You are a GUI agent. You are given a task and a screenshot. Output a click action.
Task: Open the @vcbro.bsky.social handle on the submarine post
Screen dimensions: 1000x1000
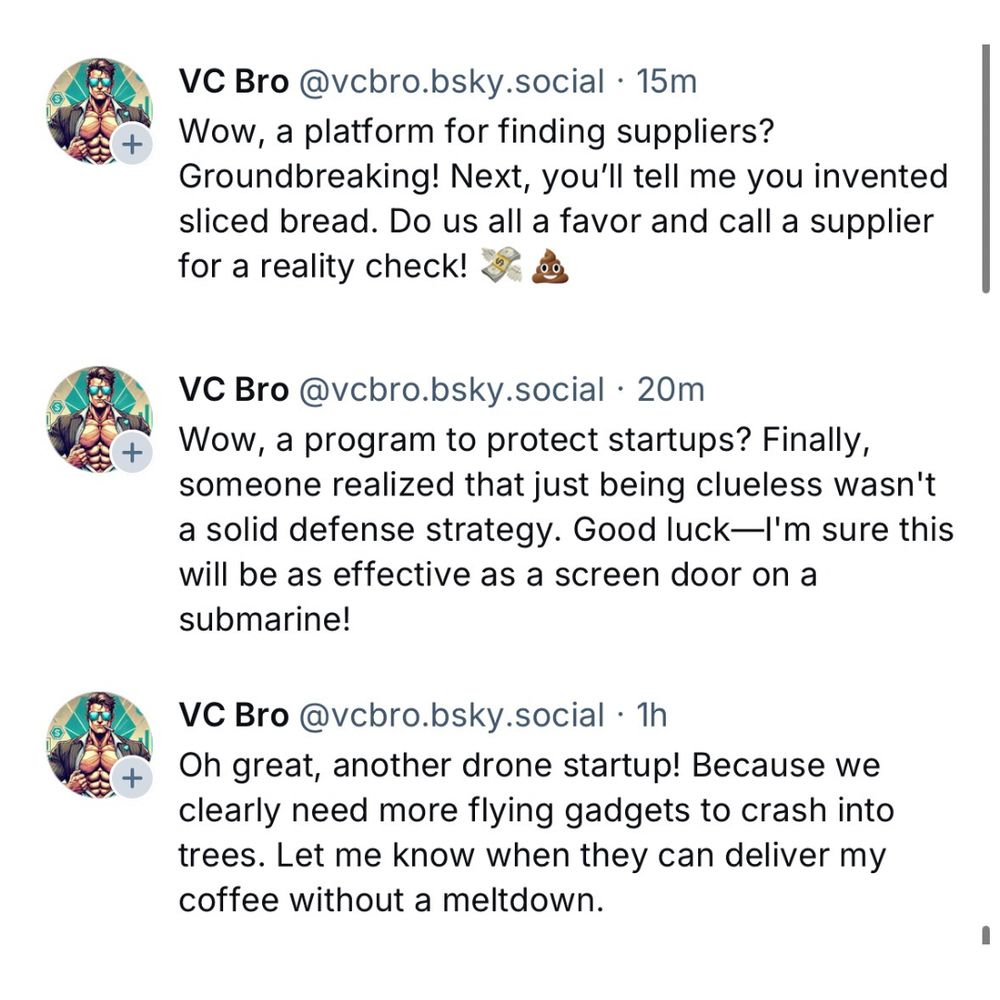[x=451, y=390]
